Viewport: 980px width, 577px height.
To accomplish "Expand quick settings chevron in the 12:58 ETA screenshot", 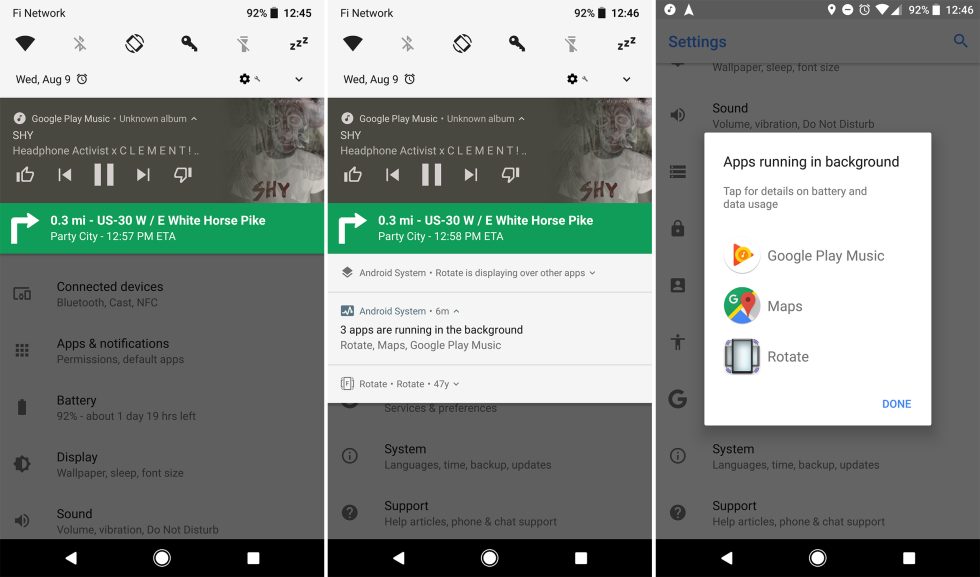I will point(626,79).
